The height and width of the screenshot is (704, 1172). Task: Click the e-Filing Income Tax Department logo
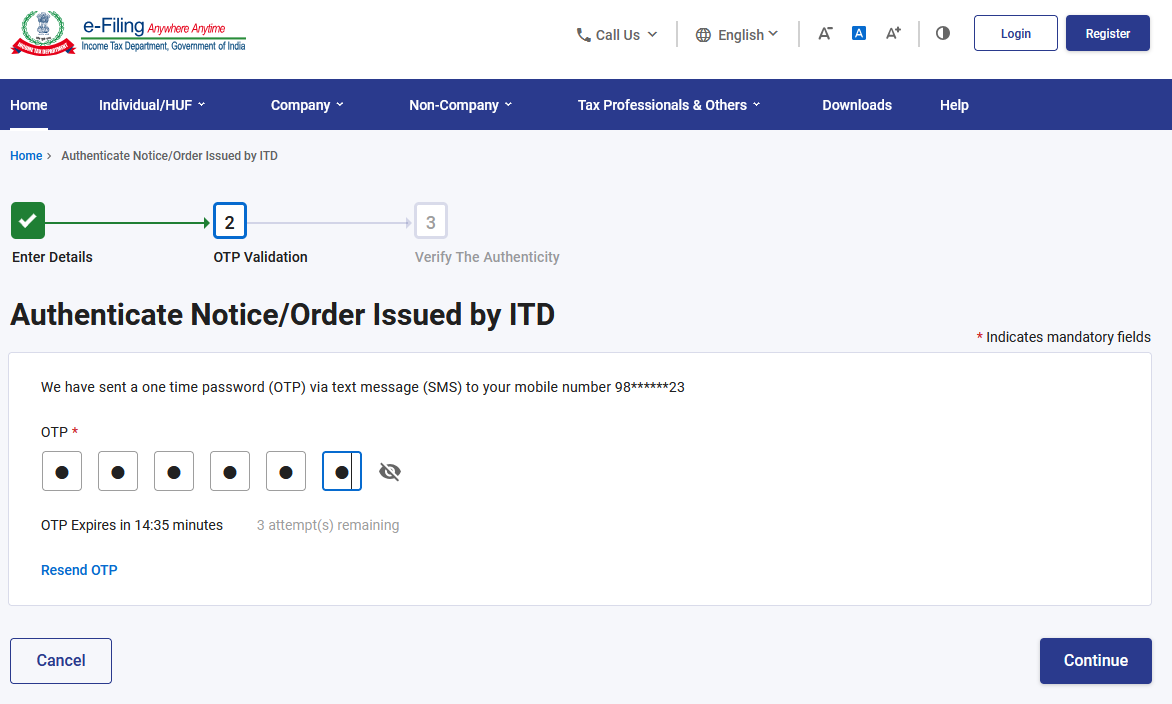(128, 34)
